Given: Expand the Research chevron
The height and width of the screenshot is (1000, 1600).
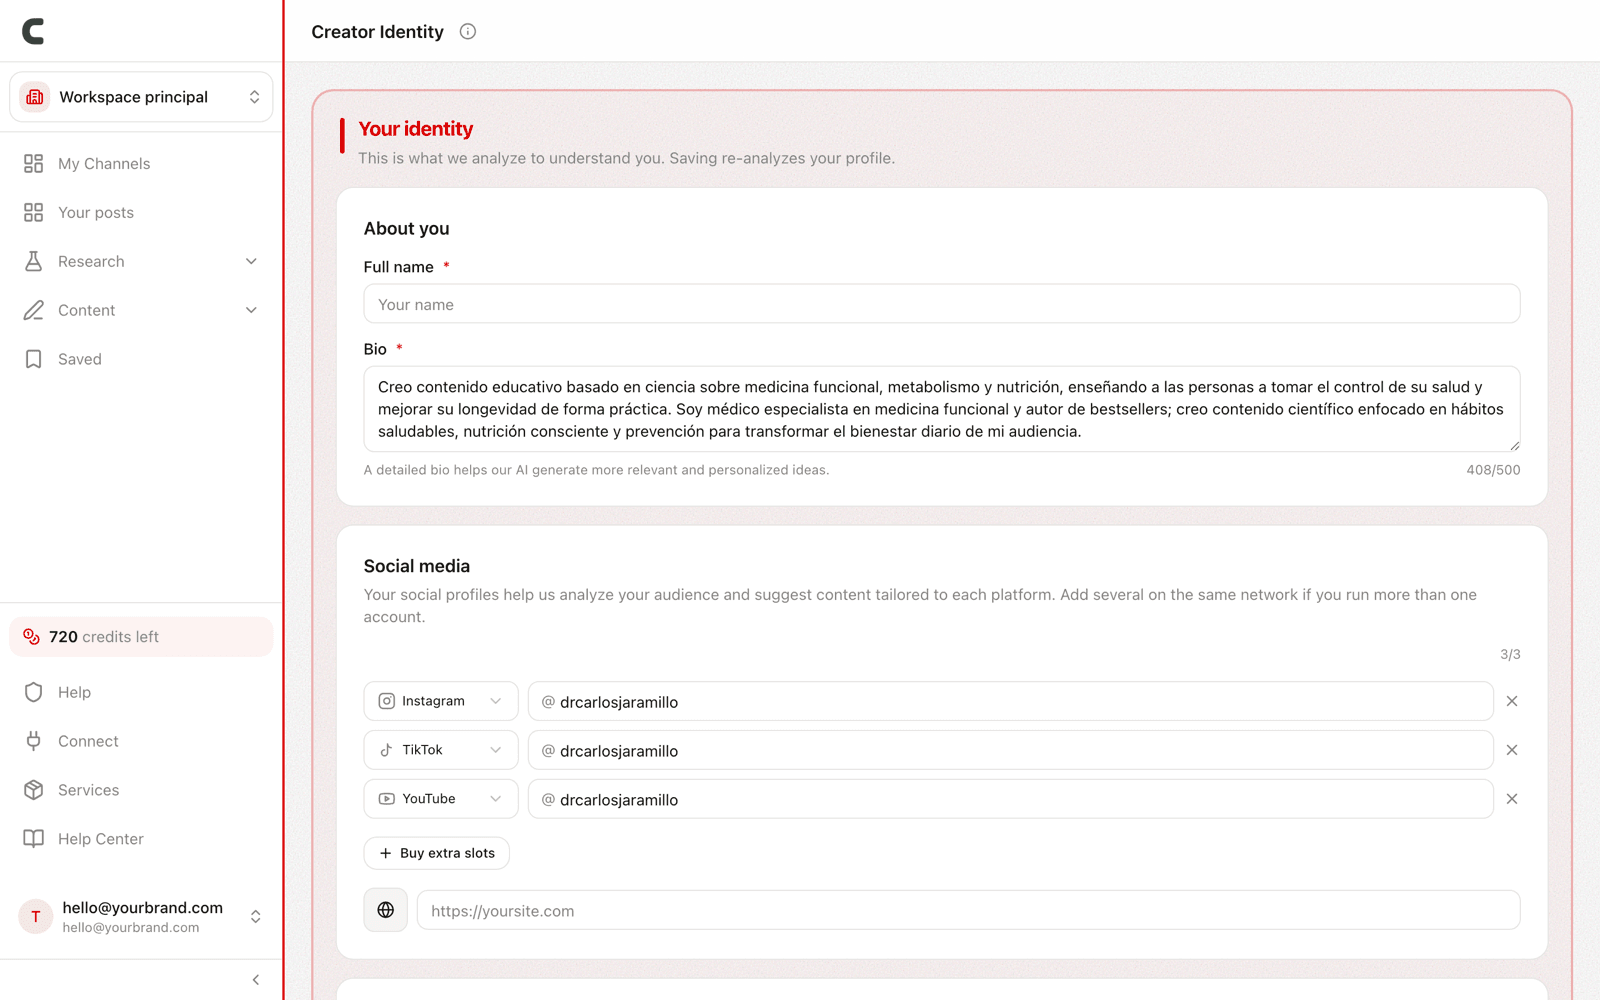Looking at the screenshot, I should [x=251, y=261].
